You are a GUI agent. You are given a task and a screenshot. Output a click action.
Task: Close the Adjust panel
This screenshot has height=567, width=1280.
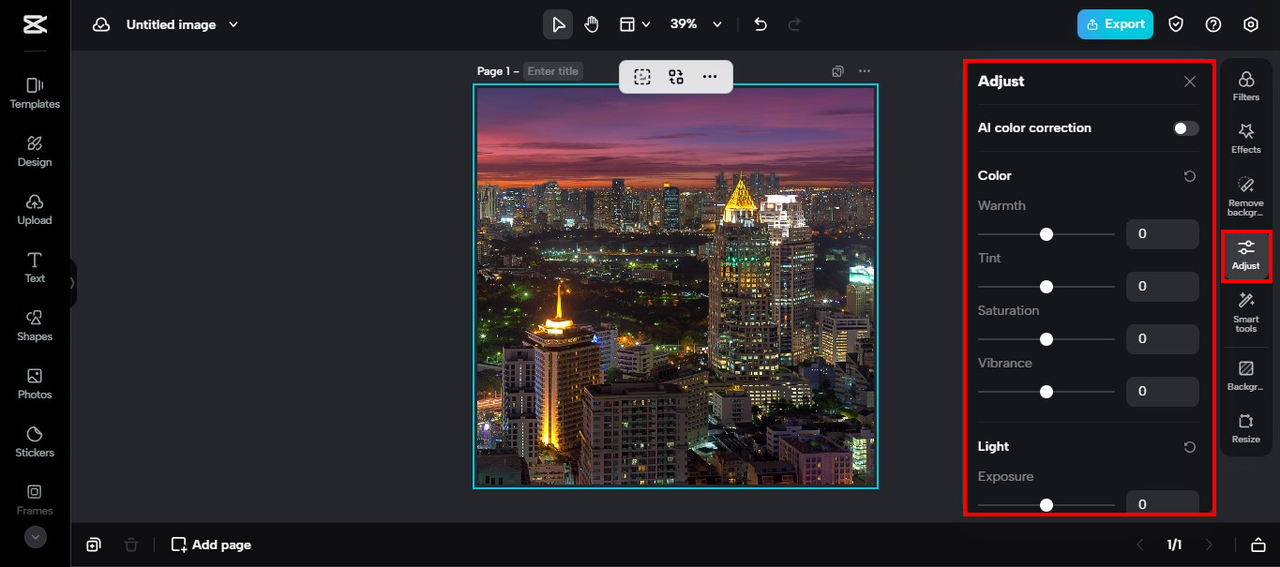pyautogui.click(x=1189, y=82)
